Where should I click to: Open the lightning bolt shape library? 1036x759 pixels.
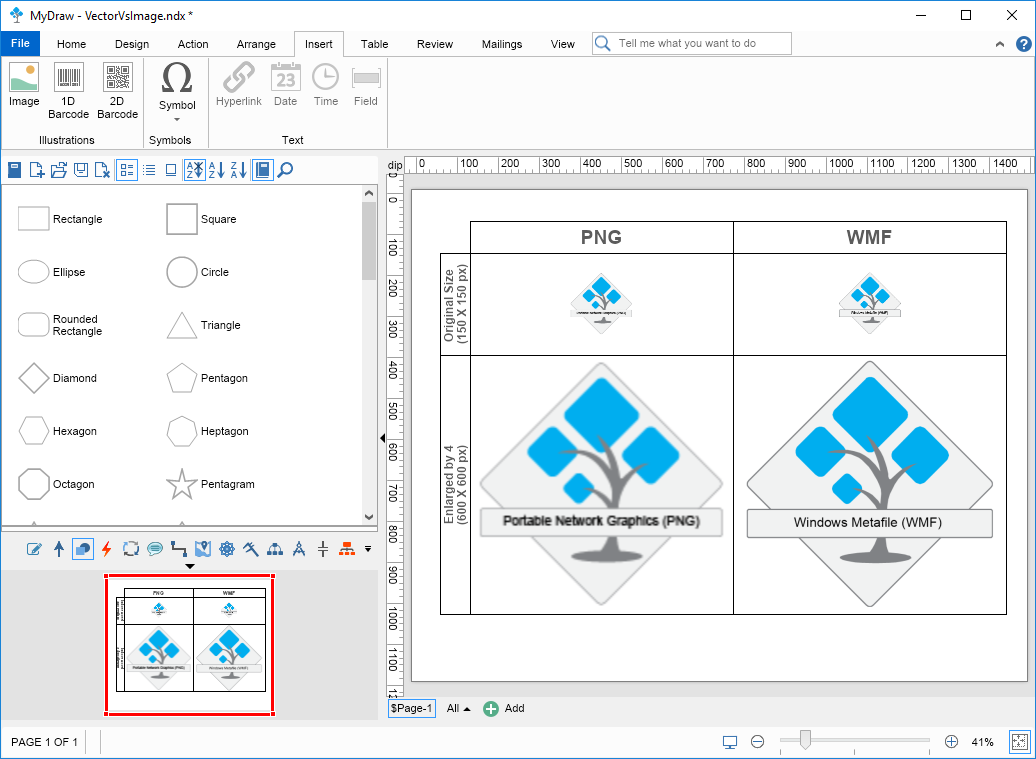tap(107, 548)
